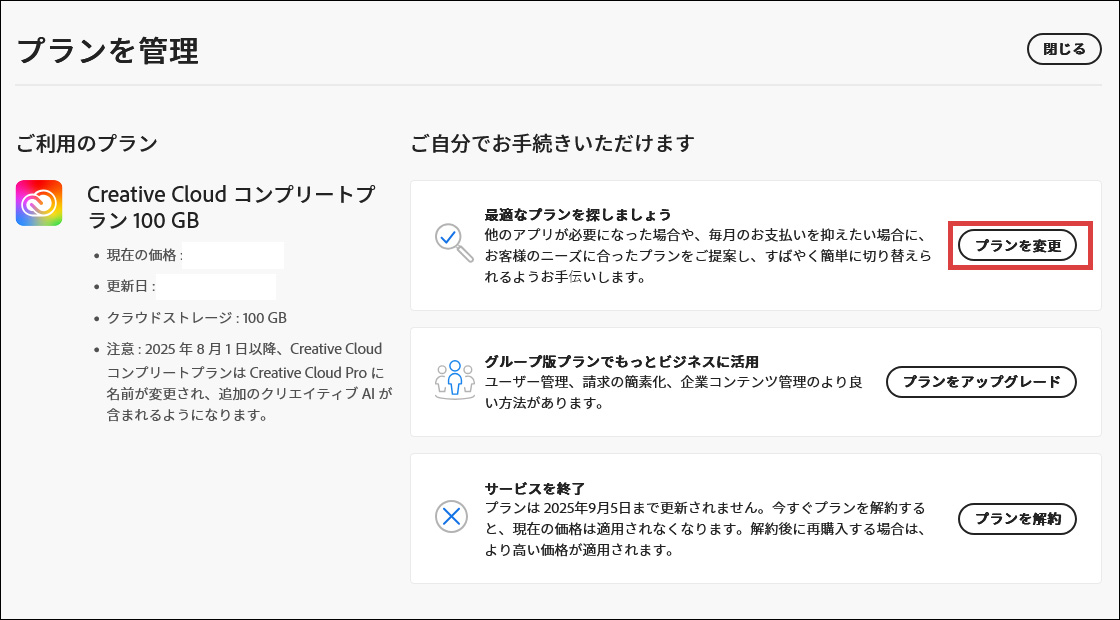Click the ご自分でお手続きいただけます heading
Screen dimensions: 1120x620
(x=553, y=143)
